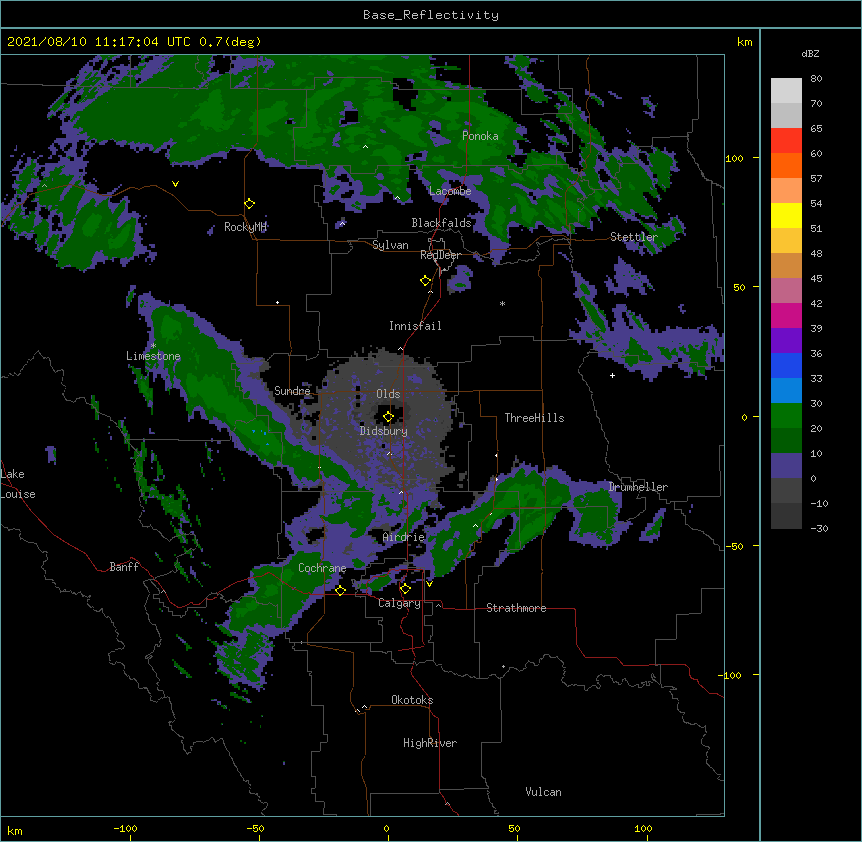Click the ThreeHills label
The image size is (862, 842).
(534, 418)
